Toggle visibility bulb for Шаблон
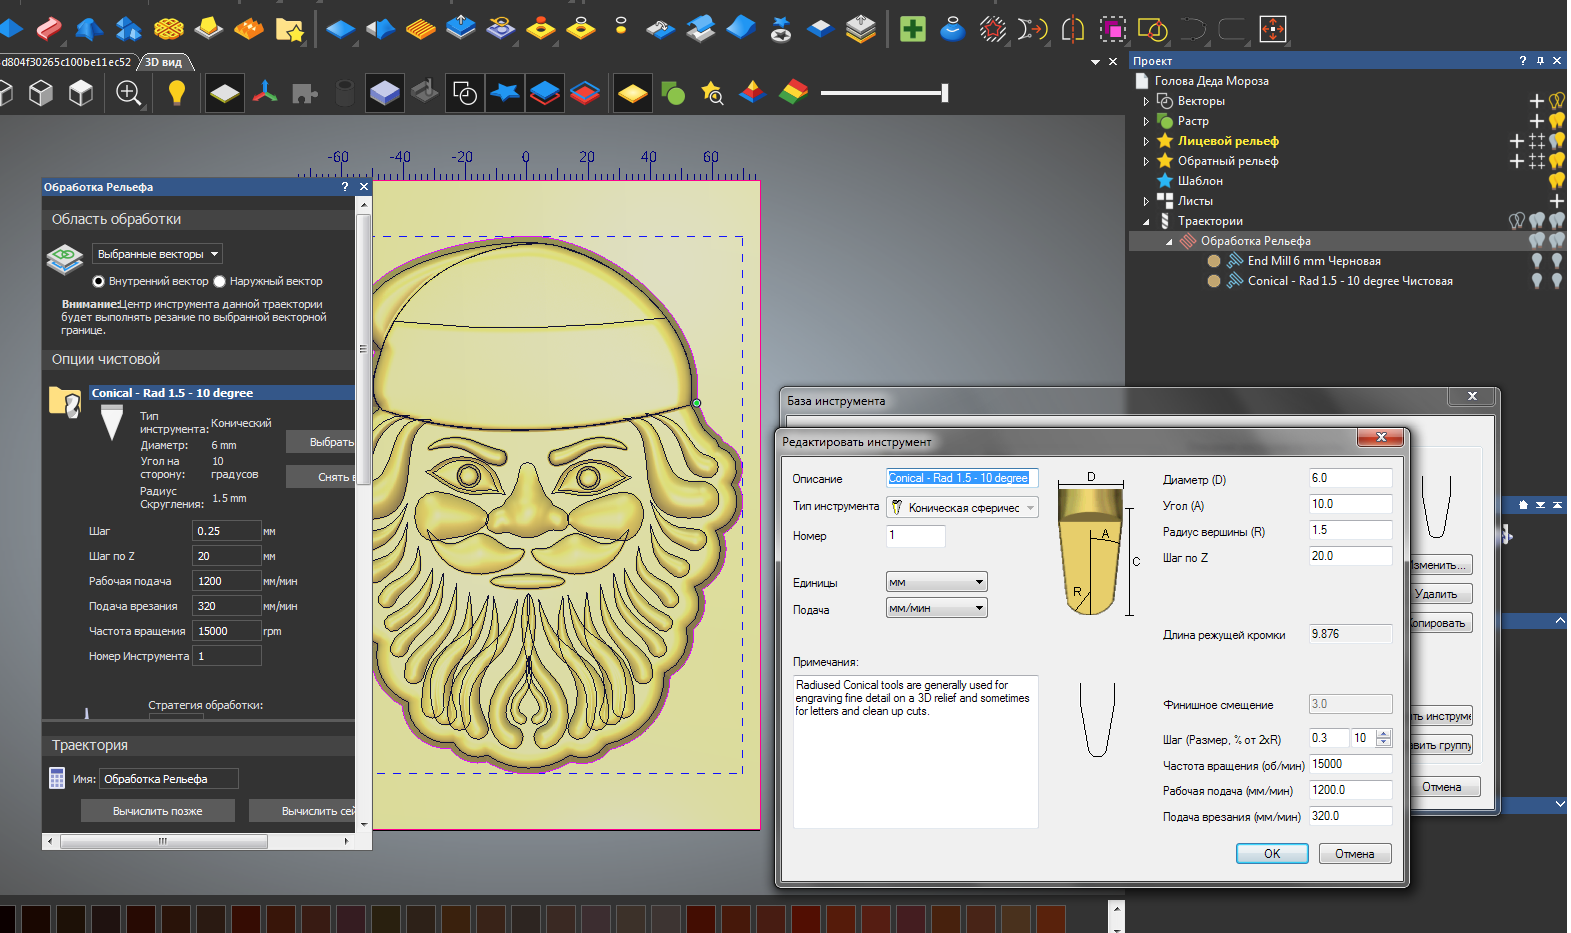The height and width of the screenshot is (933, 1571). point(1556,181)
